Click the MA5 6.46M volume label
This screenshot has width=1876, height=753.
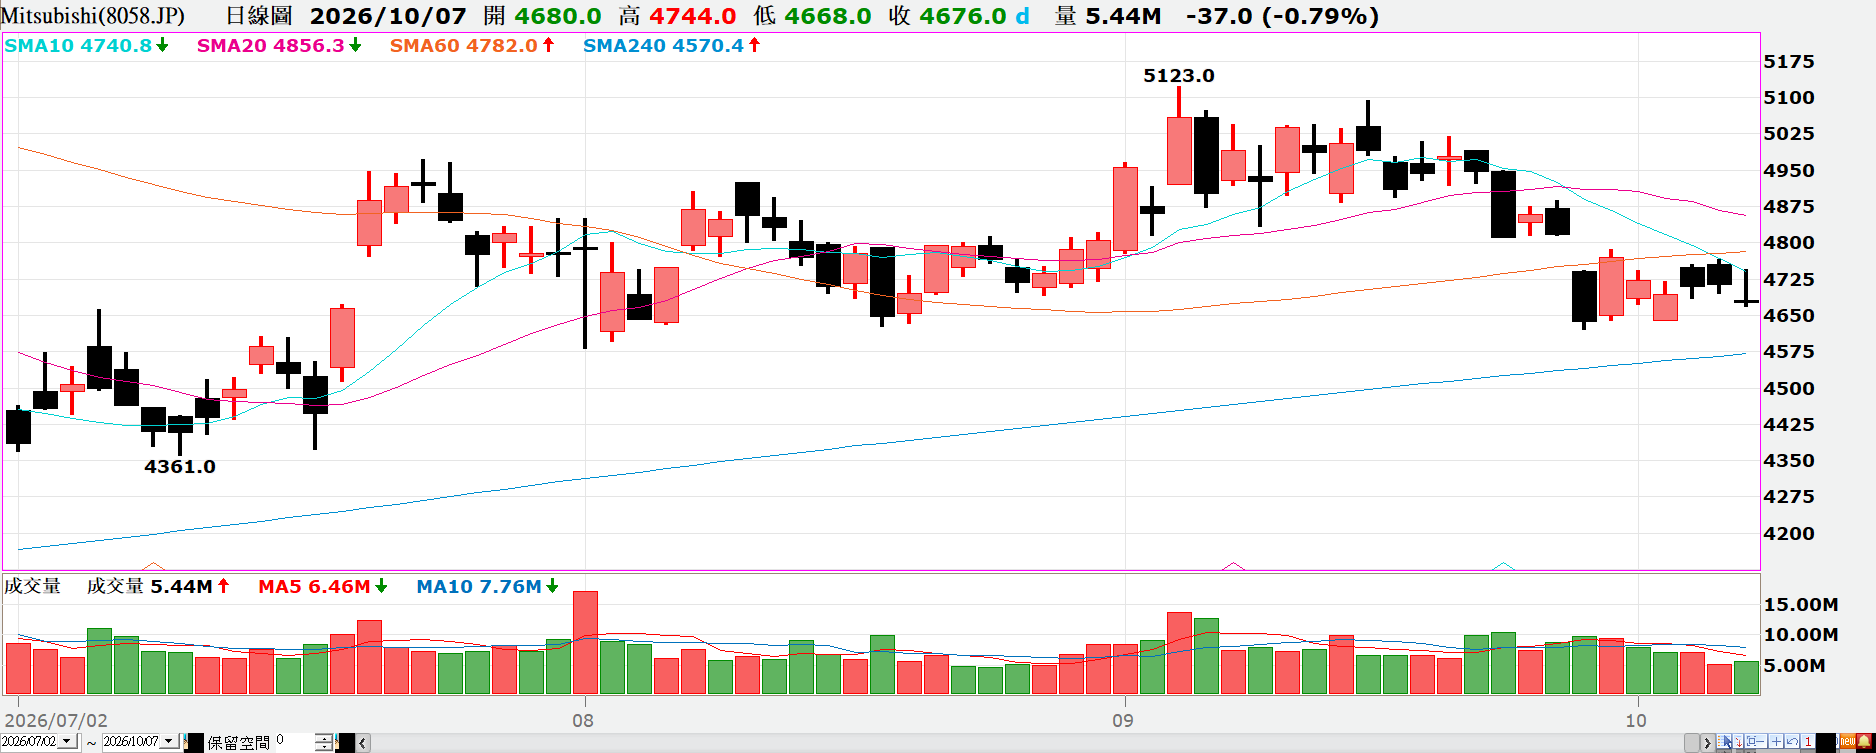pos(315,587)
